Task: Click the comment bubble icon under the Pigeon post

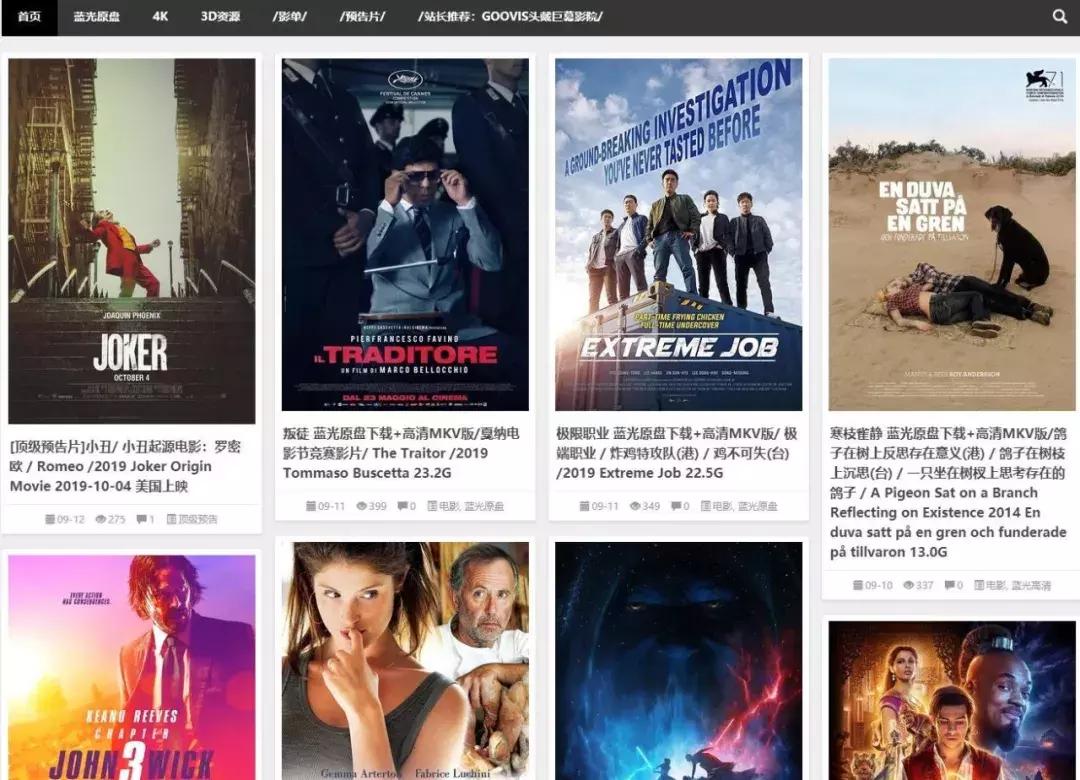Action: [x=949, y=585]
